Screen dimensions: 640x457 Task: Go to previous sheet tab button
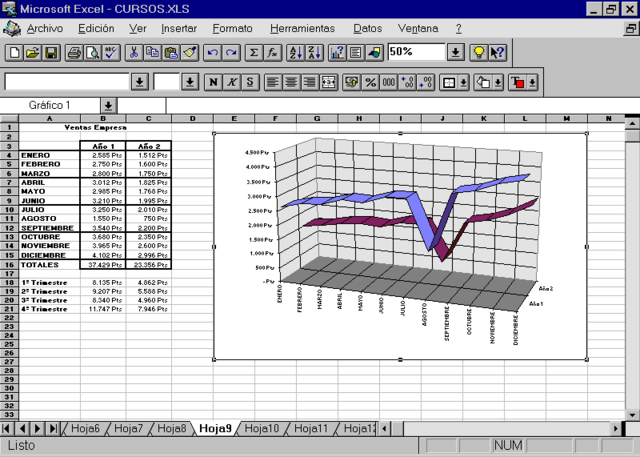point(22,428)
